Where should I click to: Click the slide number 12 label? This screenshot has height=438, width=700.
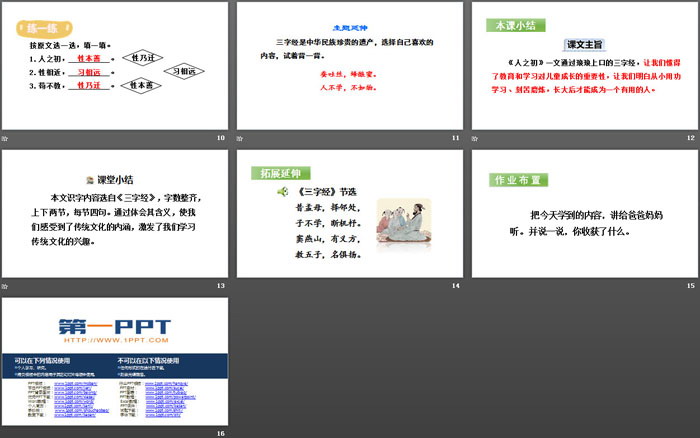691,138
